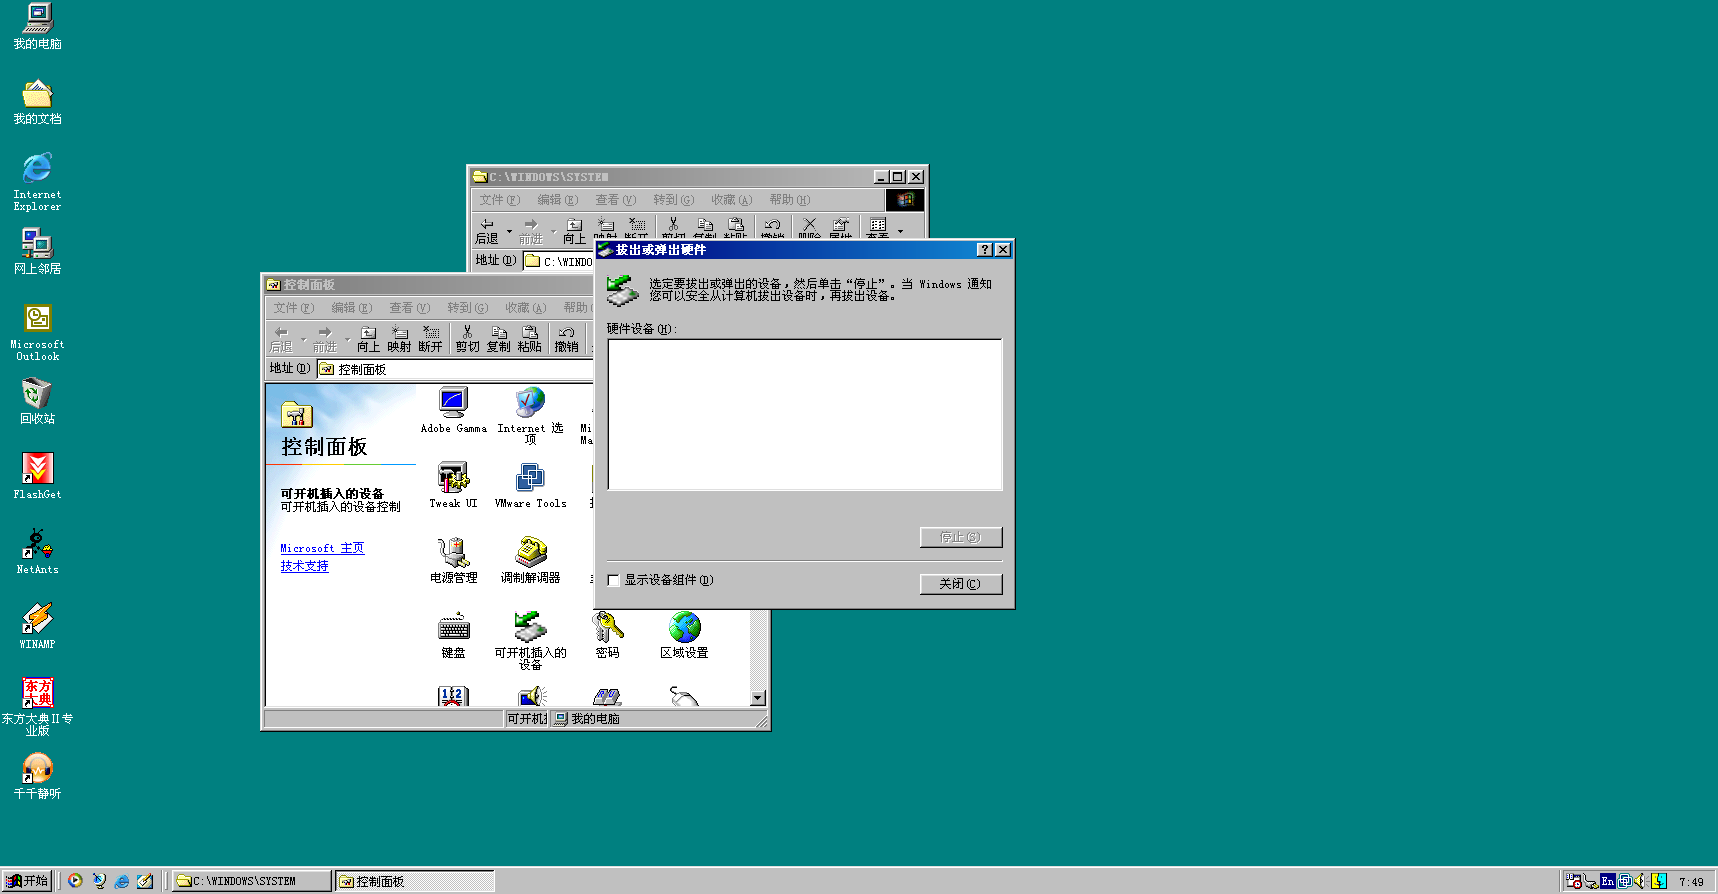Click the 回收站 recycle bin on desktop
This screenshot has height=894, width=1718.
click(37, 395)
